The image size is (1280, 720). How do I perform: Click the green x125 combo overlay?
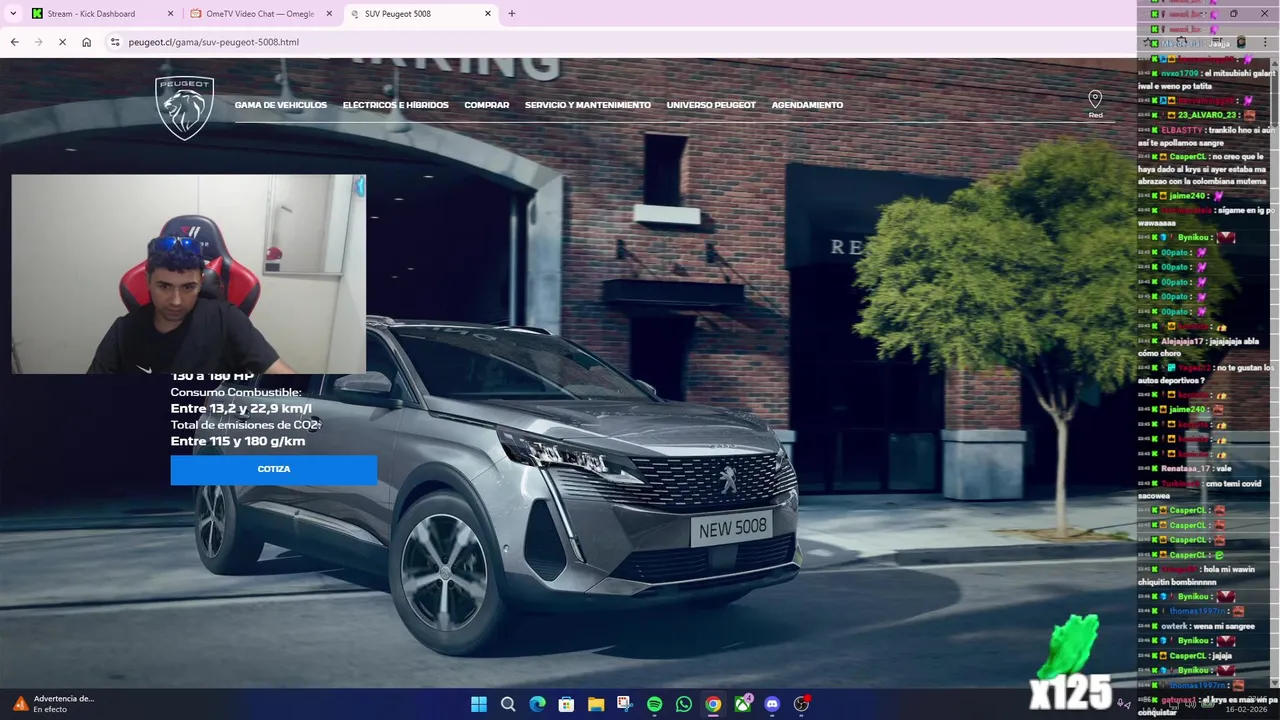click(x=1071, y=663)
